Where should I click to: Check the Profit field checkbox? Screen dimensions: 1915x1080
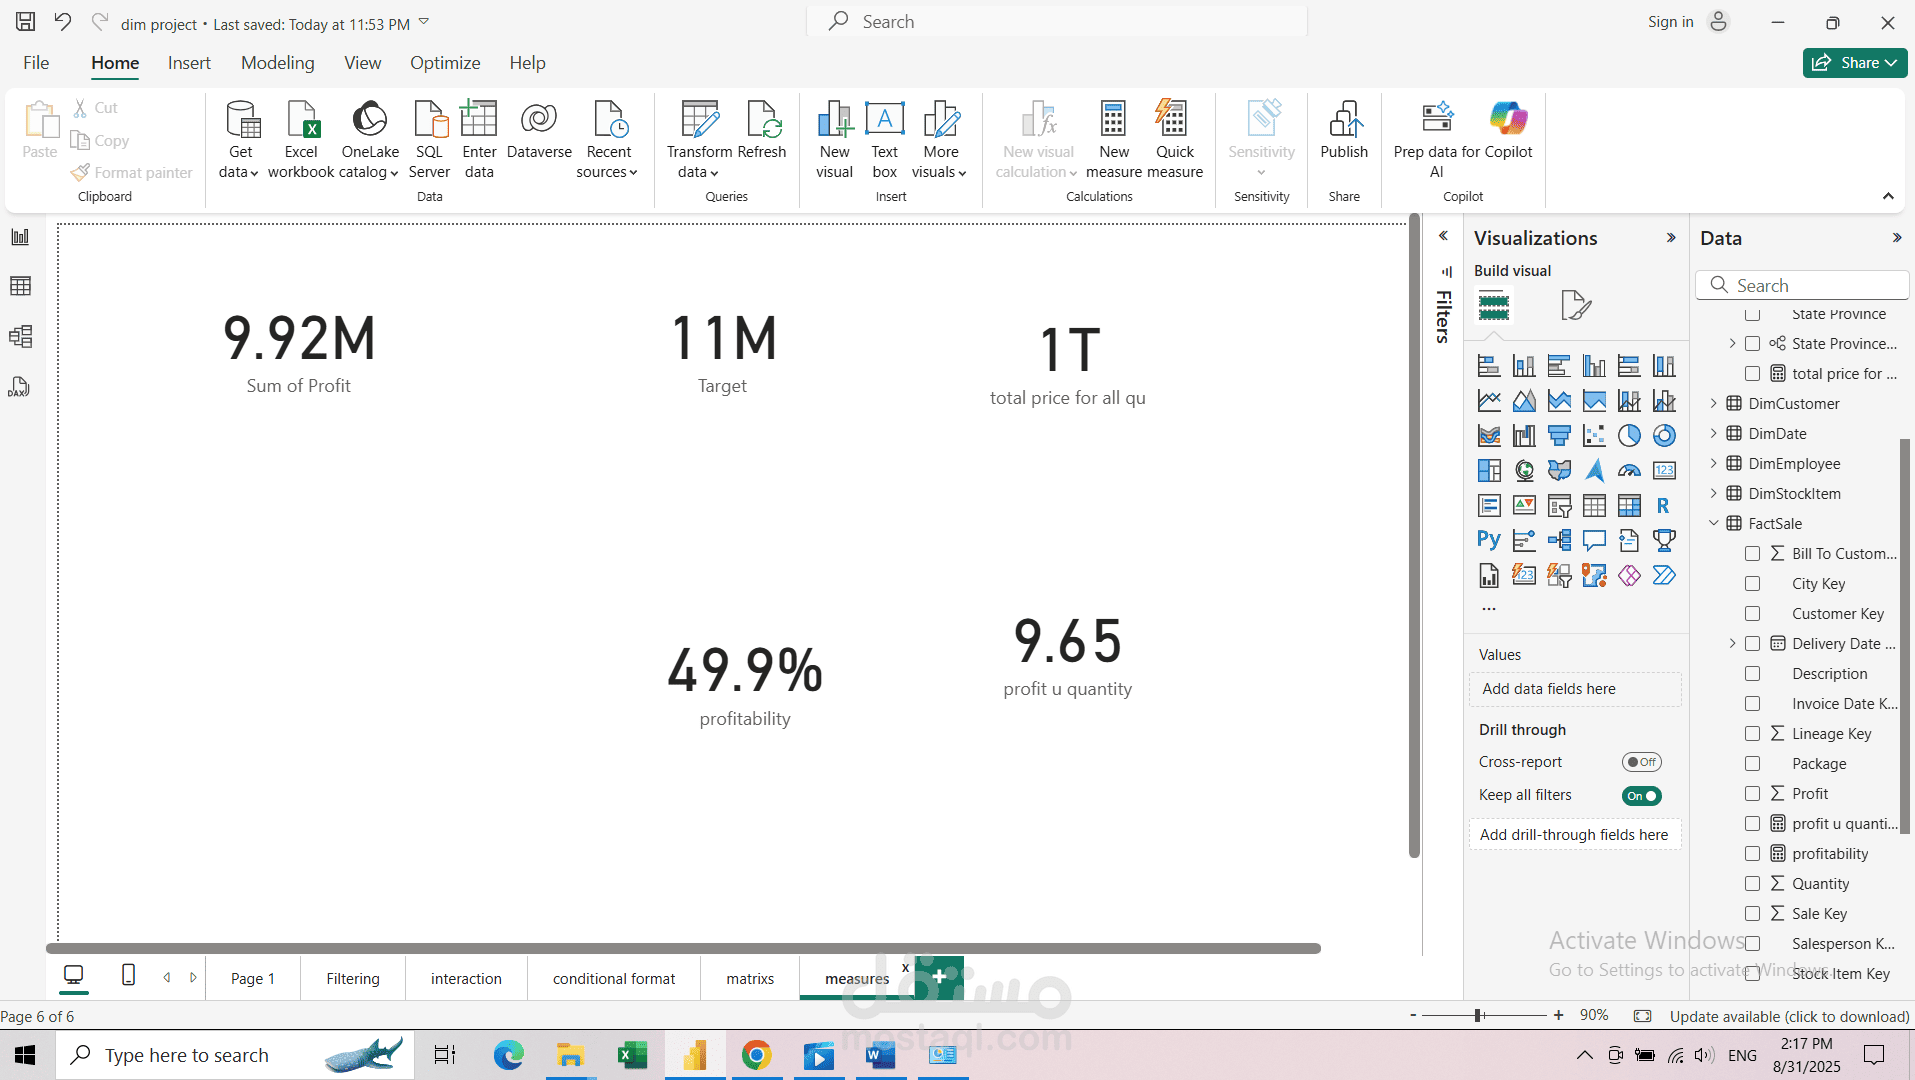pos(1752,794)
